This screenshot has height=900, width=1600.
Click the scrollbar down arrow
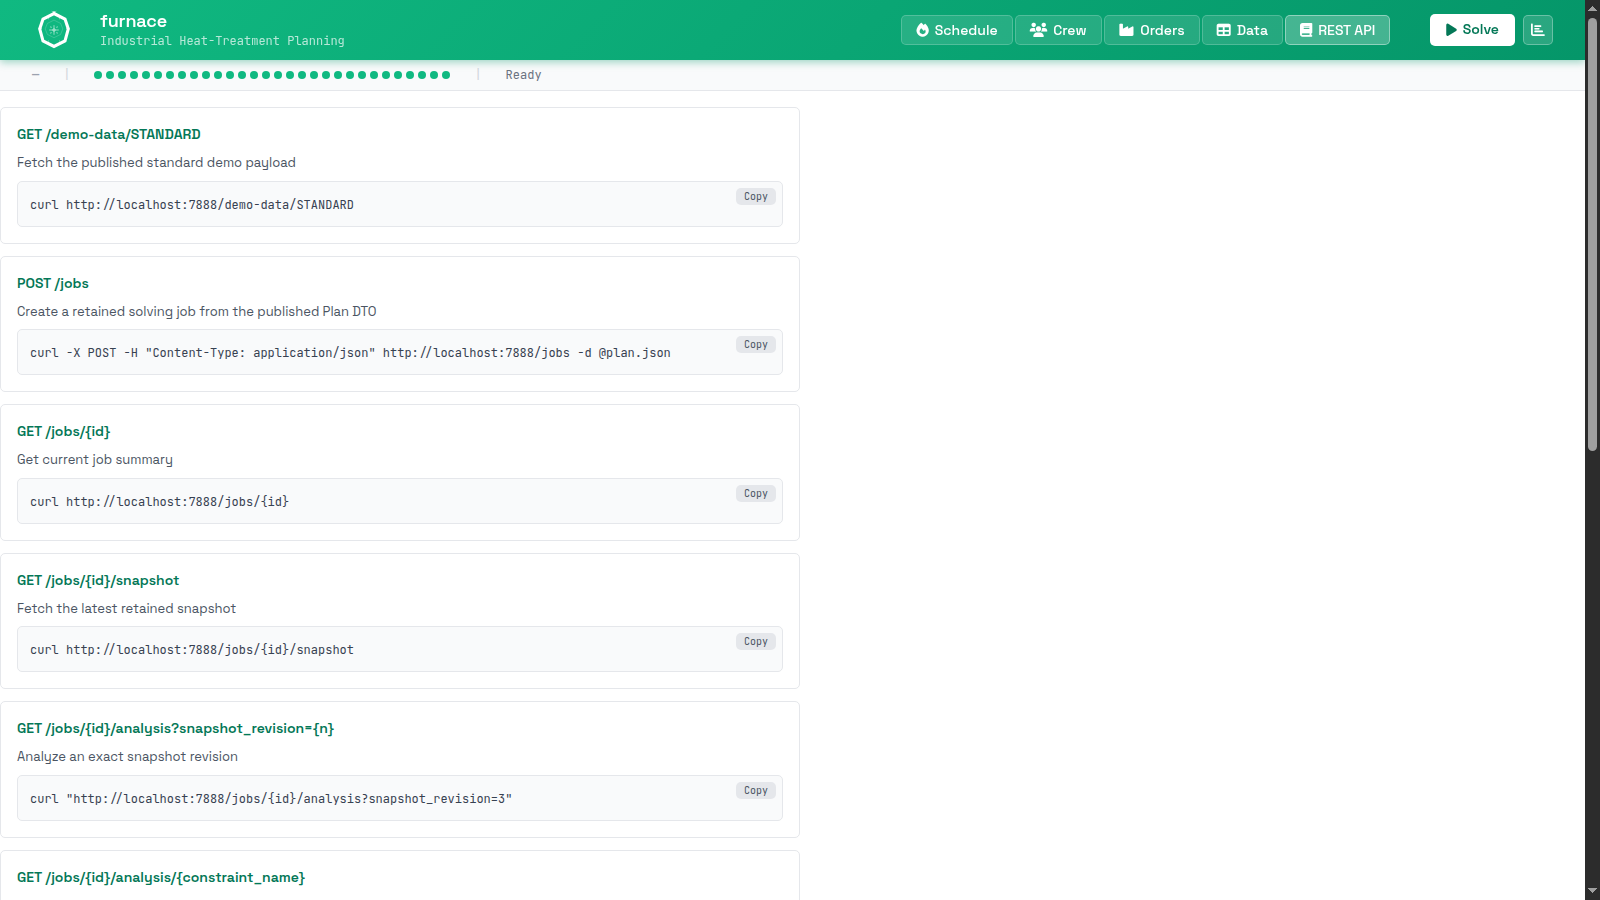[1592, 891]
